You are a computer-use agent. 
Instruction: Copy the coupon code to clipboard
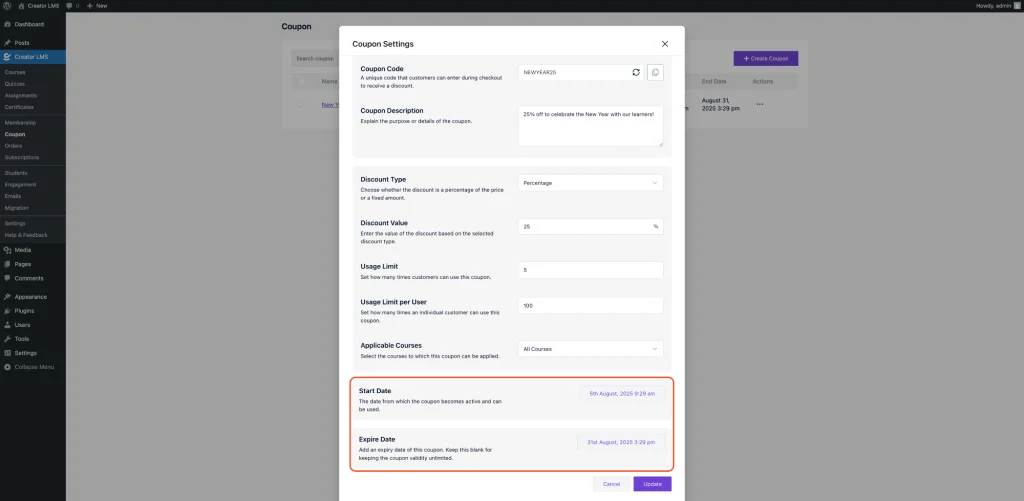click(x=655, y=72)
